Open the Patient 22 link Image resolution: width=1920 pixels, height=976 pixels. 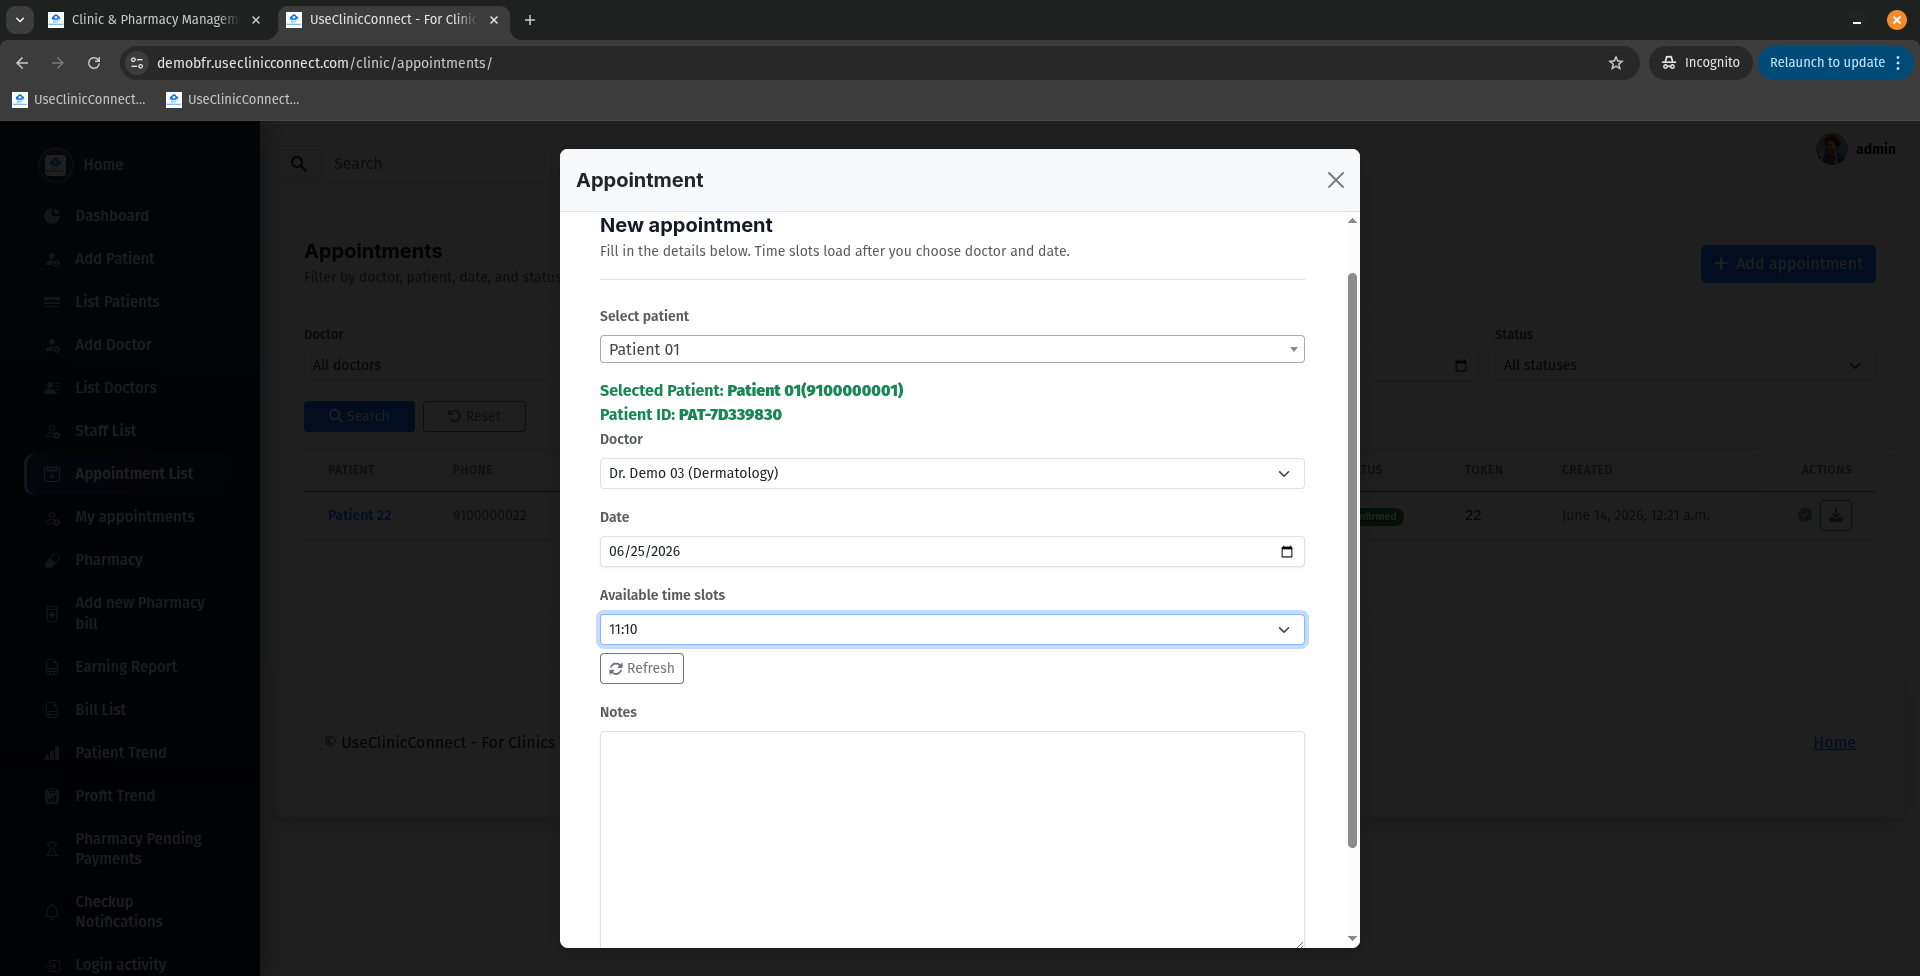[x=359, y=515]
